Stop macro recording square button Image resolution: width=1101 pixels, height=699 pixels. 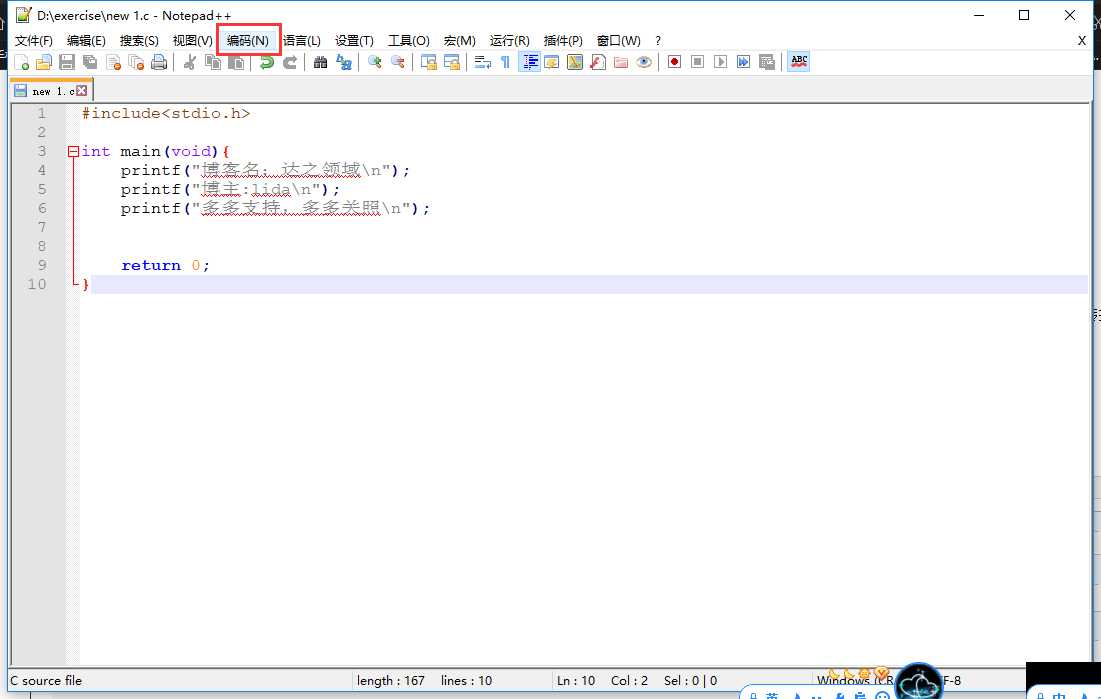click(x=697, y=63)
